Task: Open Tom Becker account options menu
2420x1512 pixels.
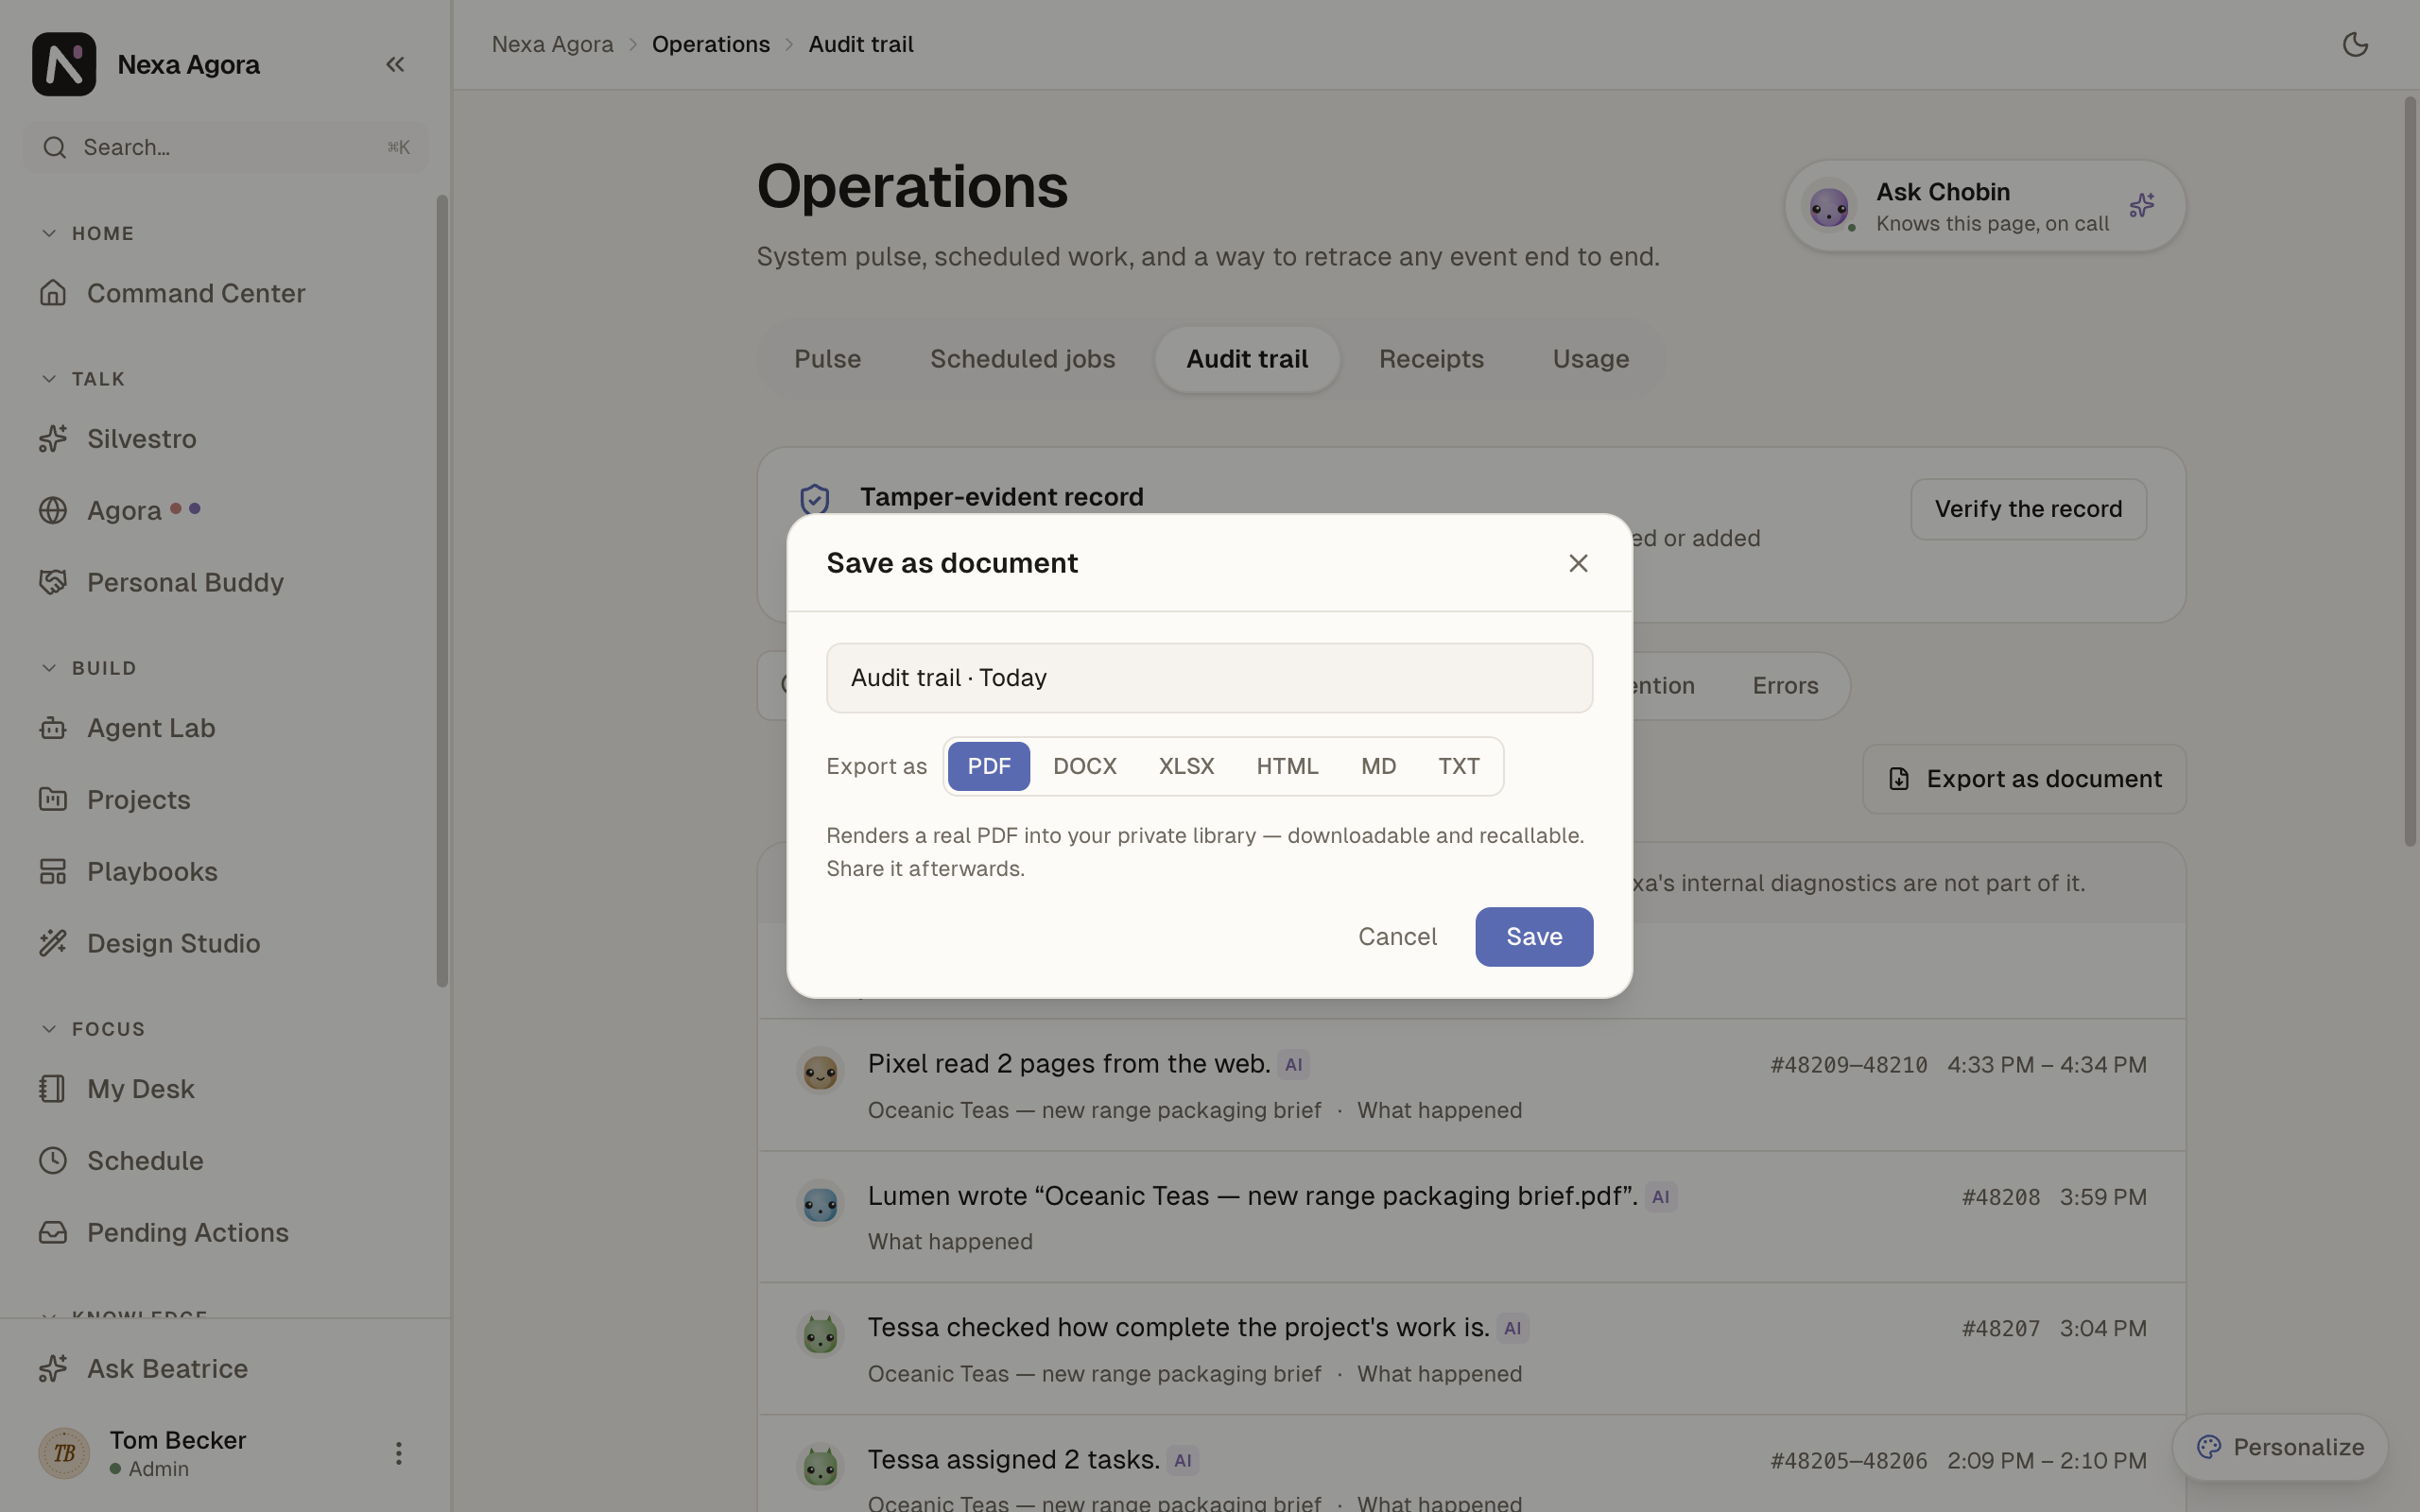Action: (398, 1453)
